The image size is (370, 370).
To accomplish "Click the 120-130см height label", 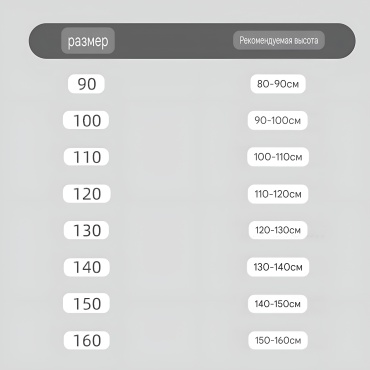I will coord(278,230).
